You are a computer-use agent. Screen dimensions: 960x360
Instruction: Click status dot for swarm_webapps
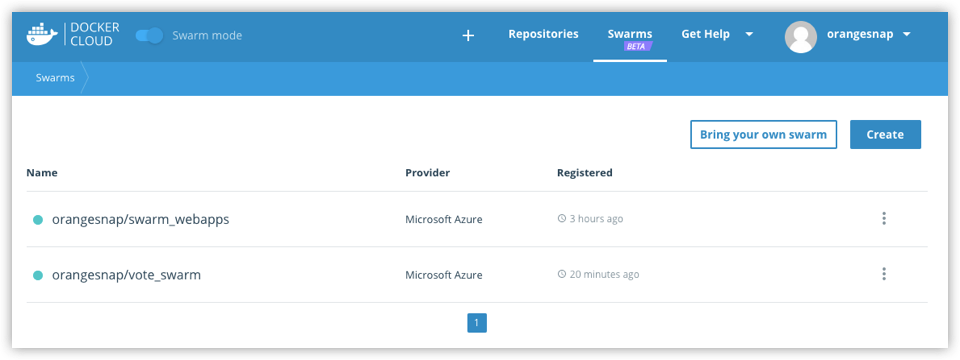(x=37, y=220)
